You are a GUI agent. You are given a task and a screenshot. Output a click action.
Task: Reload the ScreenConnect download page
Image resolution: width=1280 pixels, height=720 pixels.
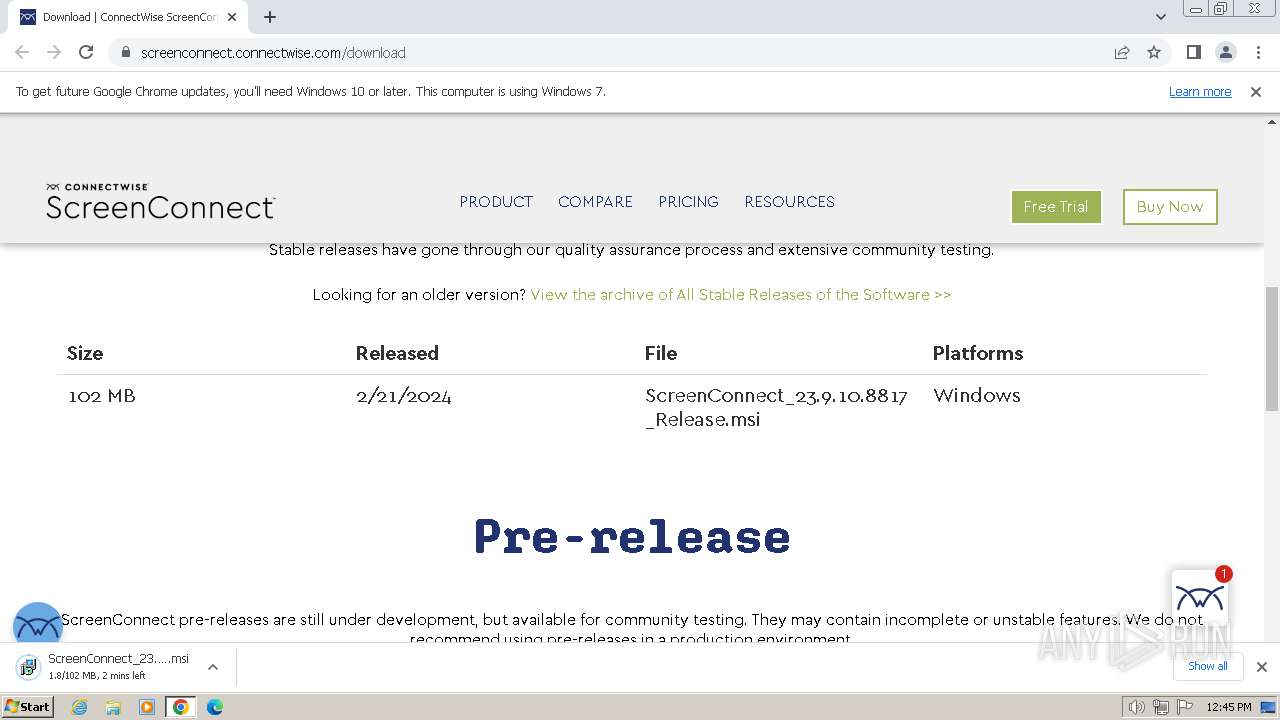point(86,52)
